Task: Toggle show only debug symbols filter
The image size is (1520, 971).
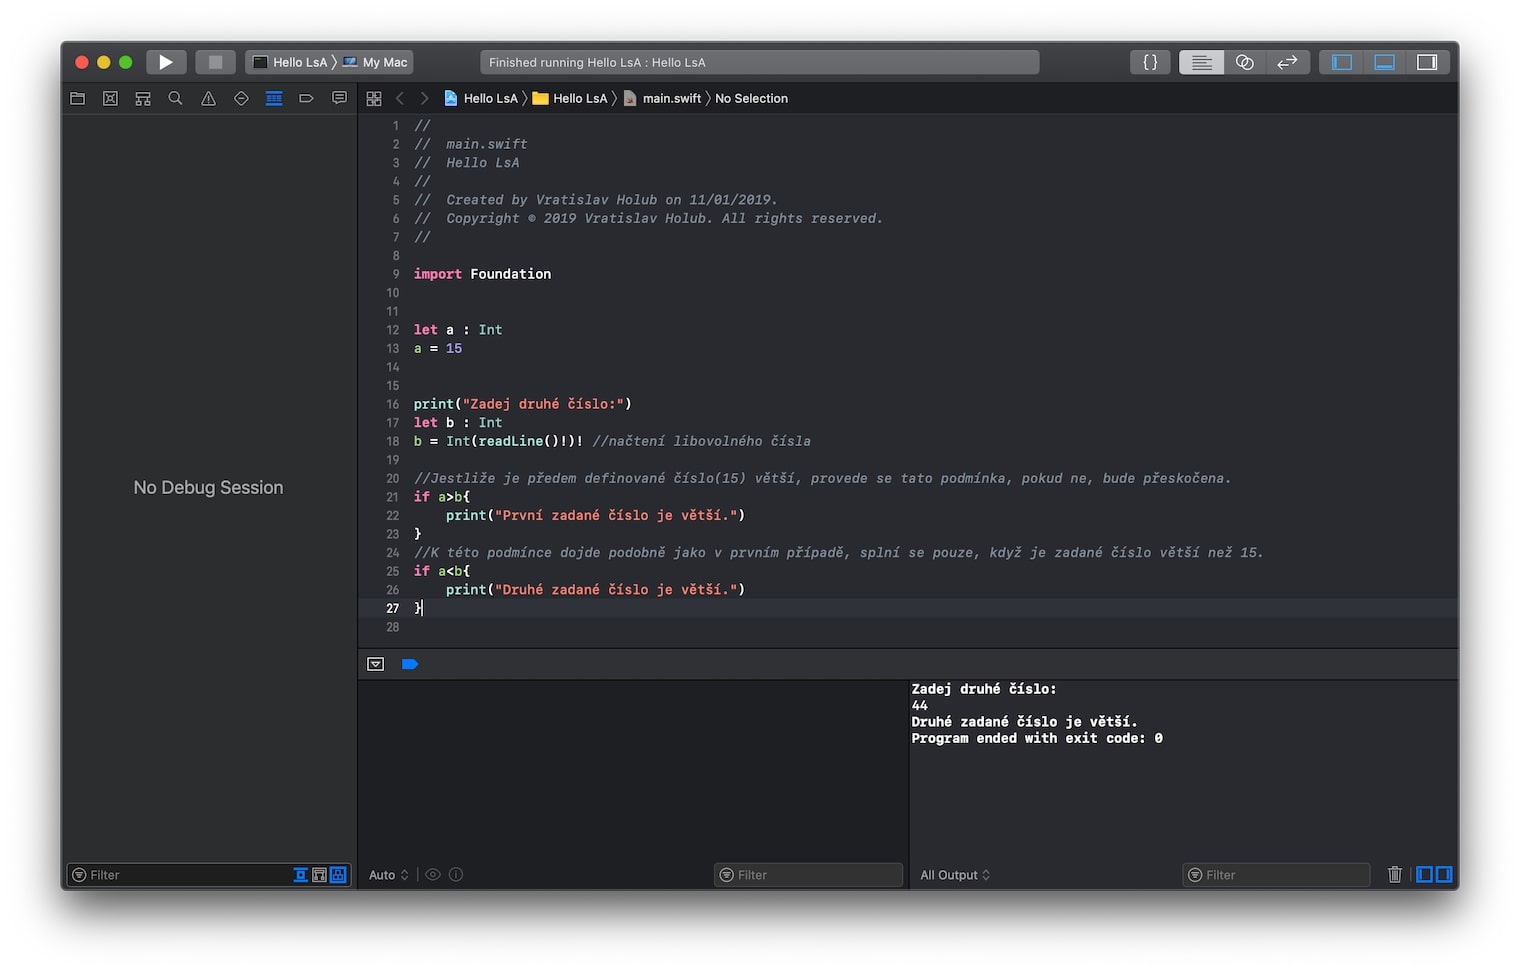Action: [338, 875]
